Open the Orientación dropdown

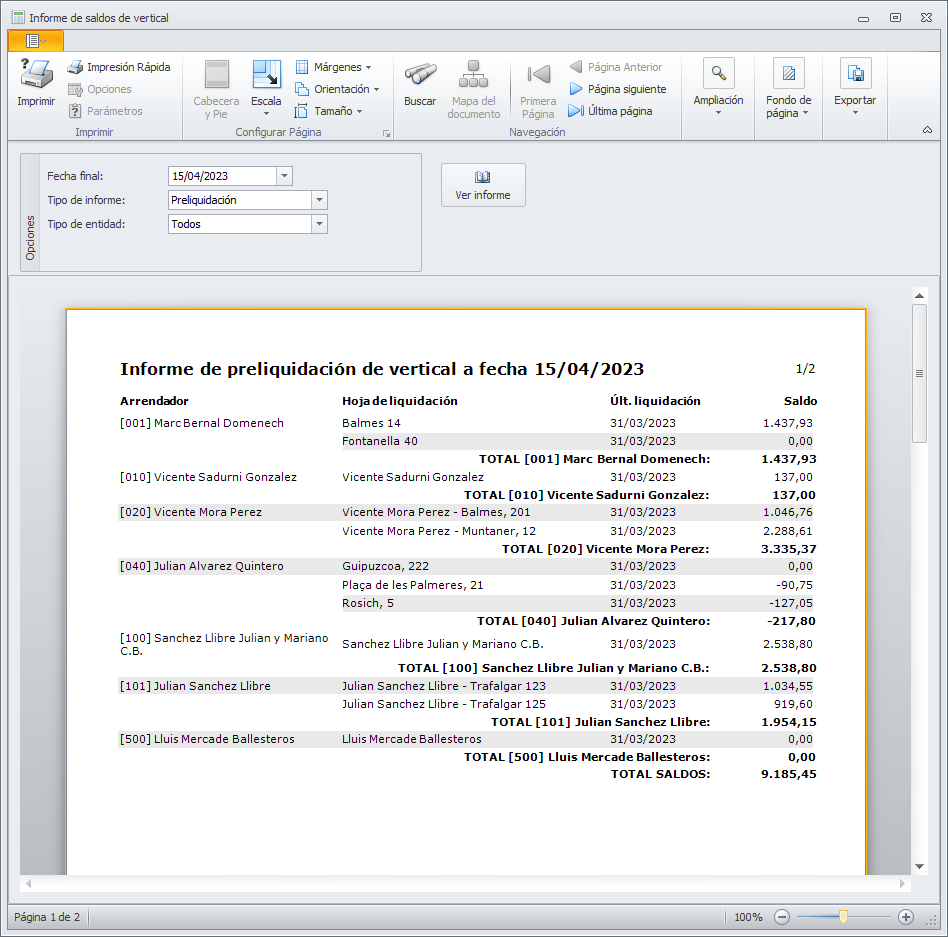(337, 89)
